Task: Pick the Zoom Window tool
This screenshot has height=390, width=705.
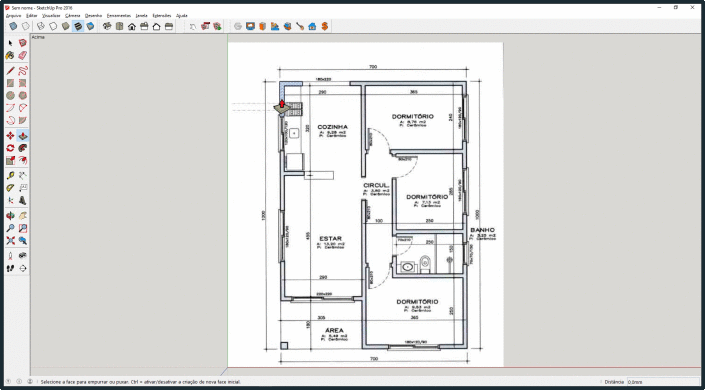Action: coord(22,228)
